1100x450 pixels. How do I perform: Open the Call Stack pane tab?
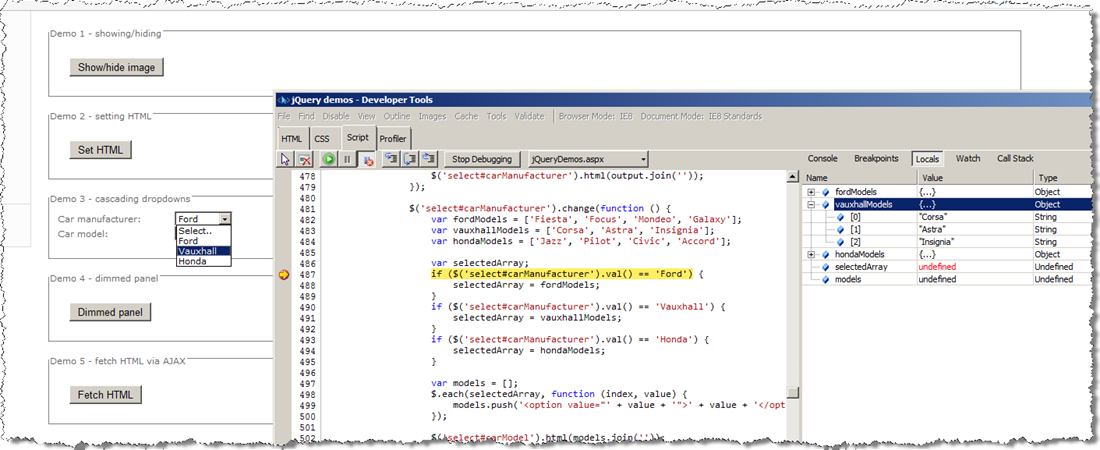[1015, 159]
